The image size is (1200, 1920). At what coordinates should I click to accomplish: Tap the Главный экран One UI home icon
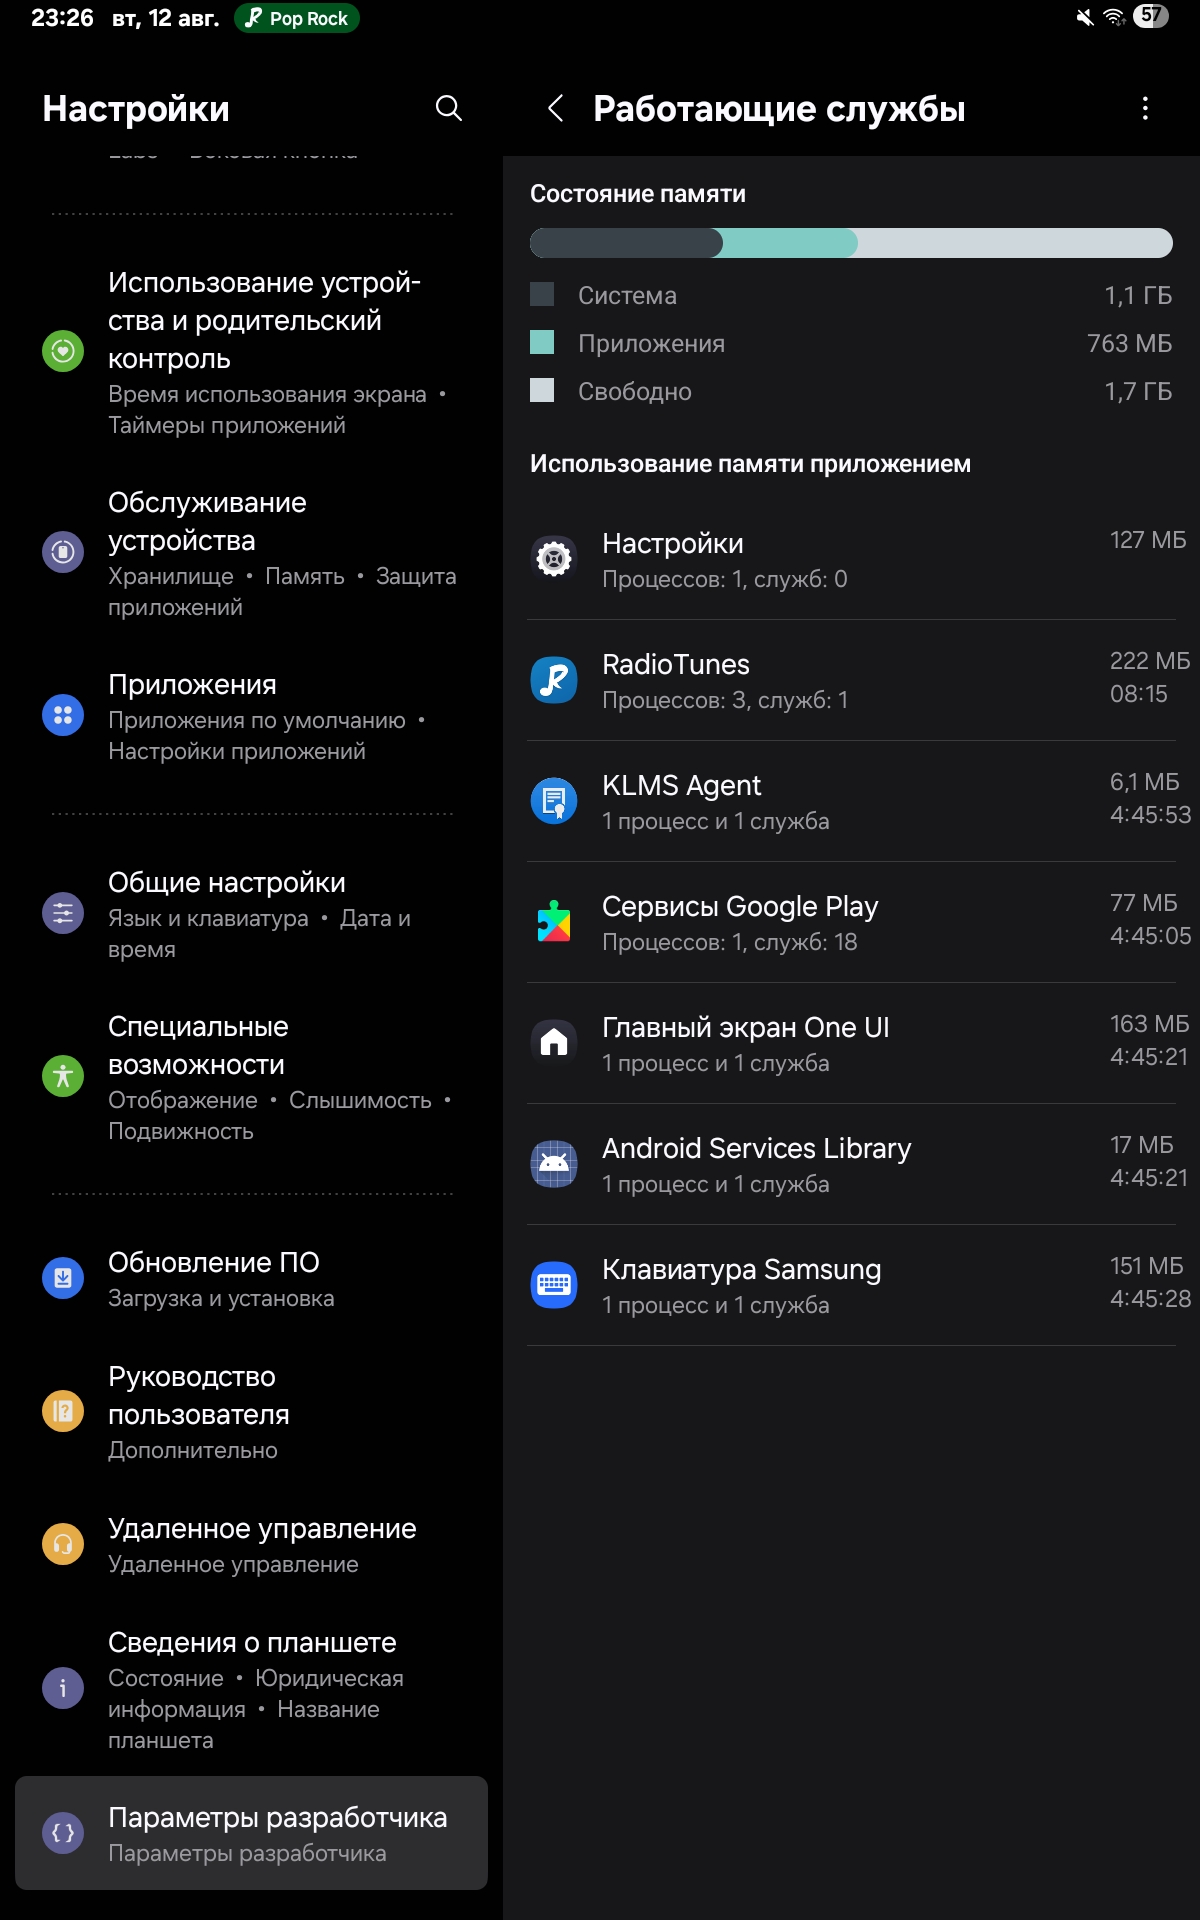[554, 1043]
